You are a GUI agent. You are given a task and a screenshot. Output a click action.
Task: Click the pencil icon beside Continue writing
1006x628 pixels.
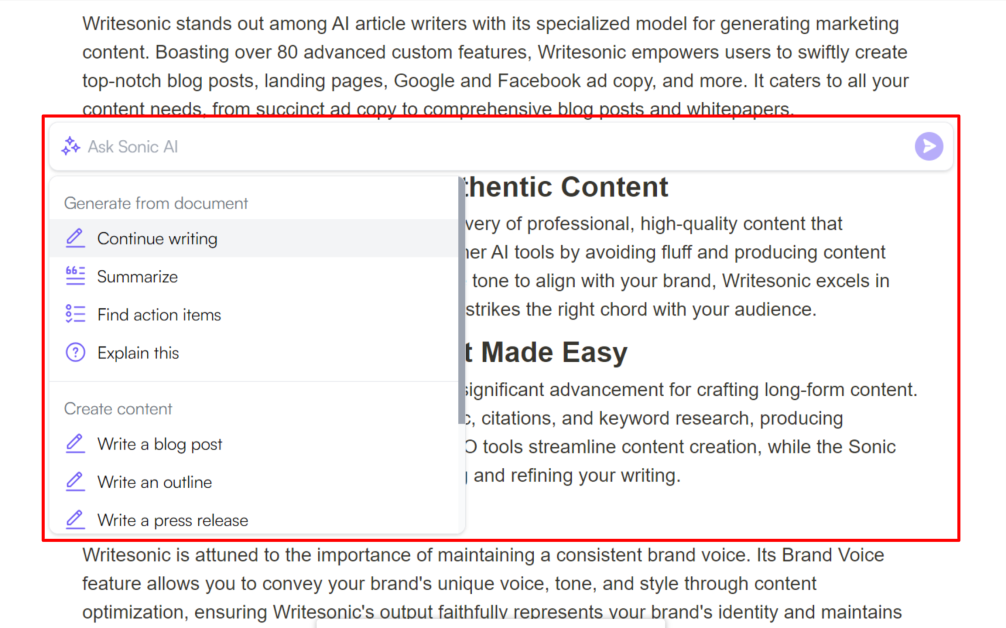tap(75, 238)
